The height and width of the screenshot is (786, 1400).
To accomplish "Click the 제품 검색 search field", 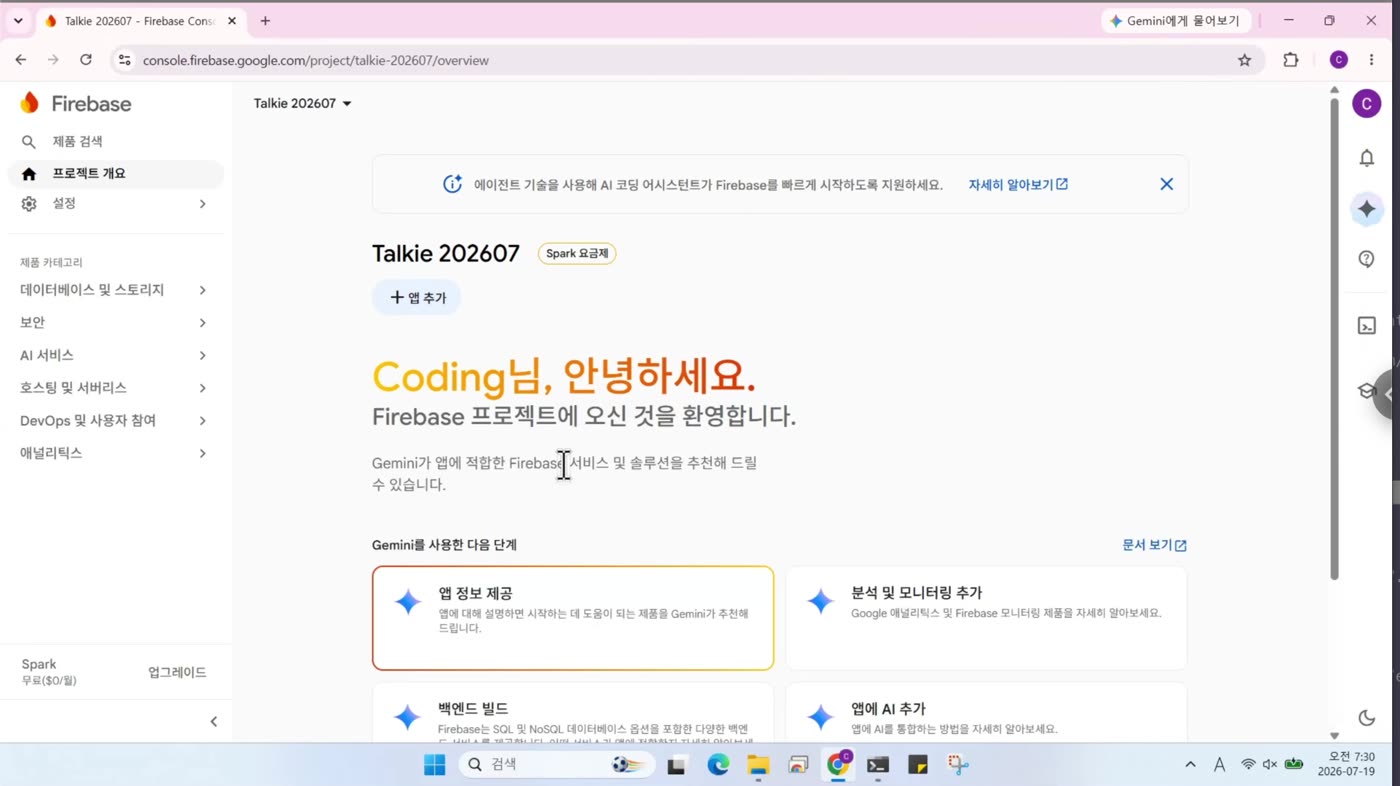I will [116, 142].
